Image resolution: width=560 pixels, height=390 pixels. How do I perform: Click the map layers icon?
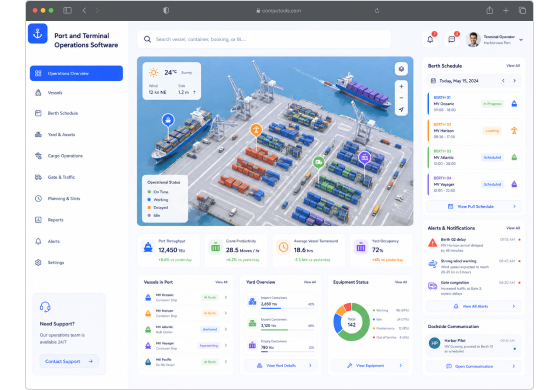coord(401,69)
